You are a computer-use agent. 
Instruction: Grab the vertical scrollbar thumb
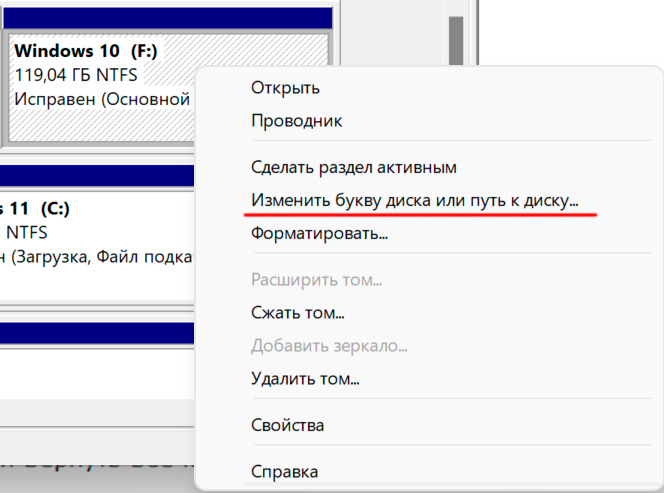coord(456,40)
